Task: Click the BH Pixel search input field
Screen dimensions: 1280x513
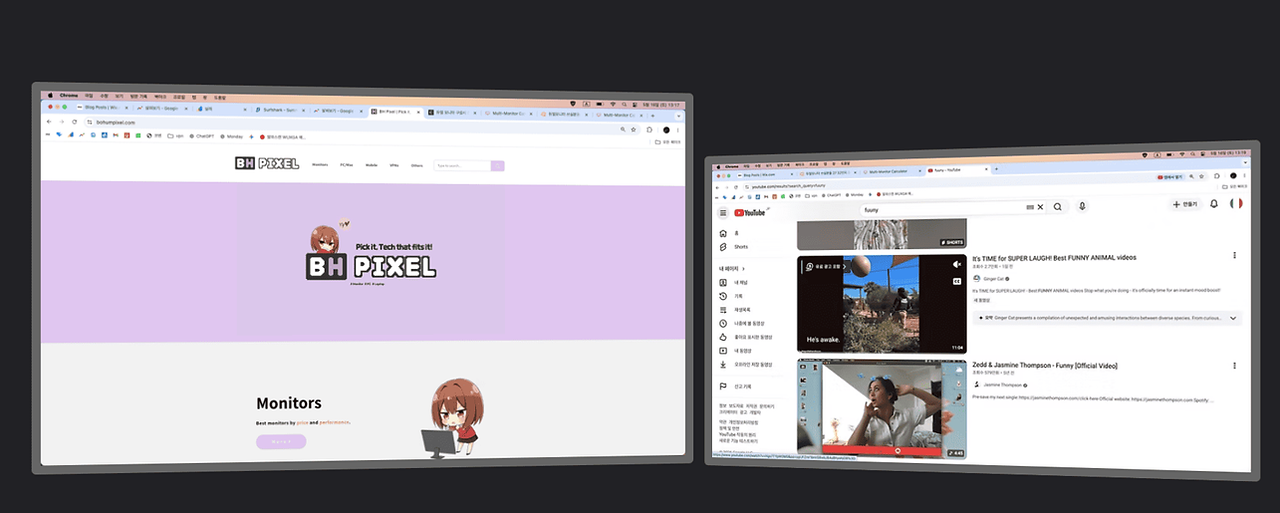Action: (462, 165)
